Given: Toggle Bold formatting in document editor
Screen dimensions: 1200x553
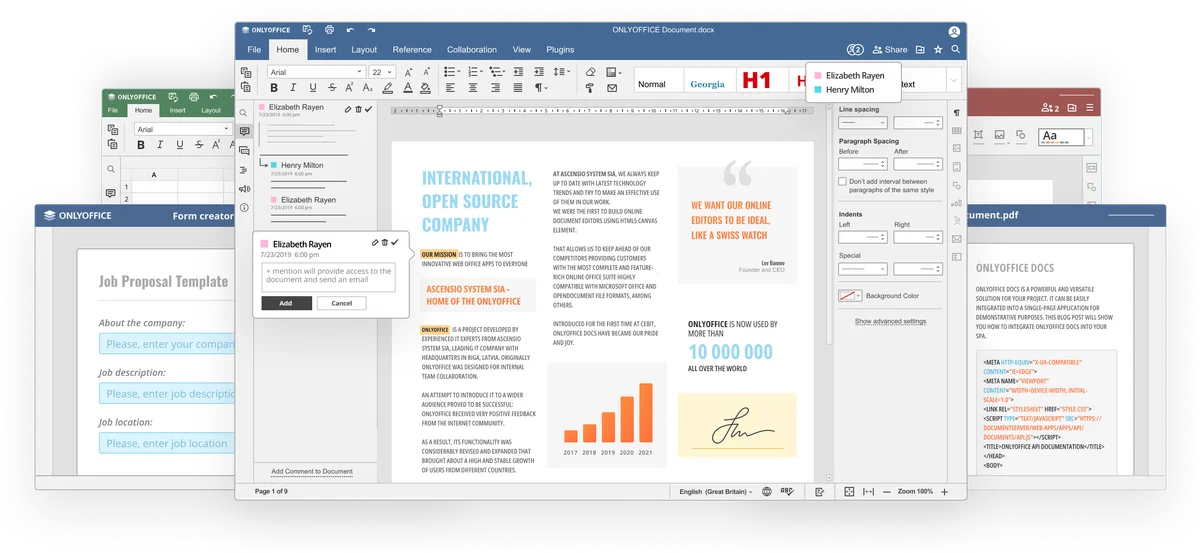Looking at the screenshot, I should [274, 88].
